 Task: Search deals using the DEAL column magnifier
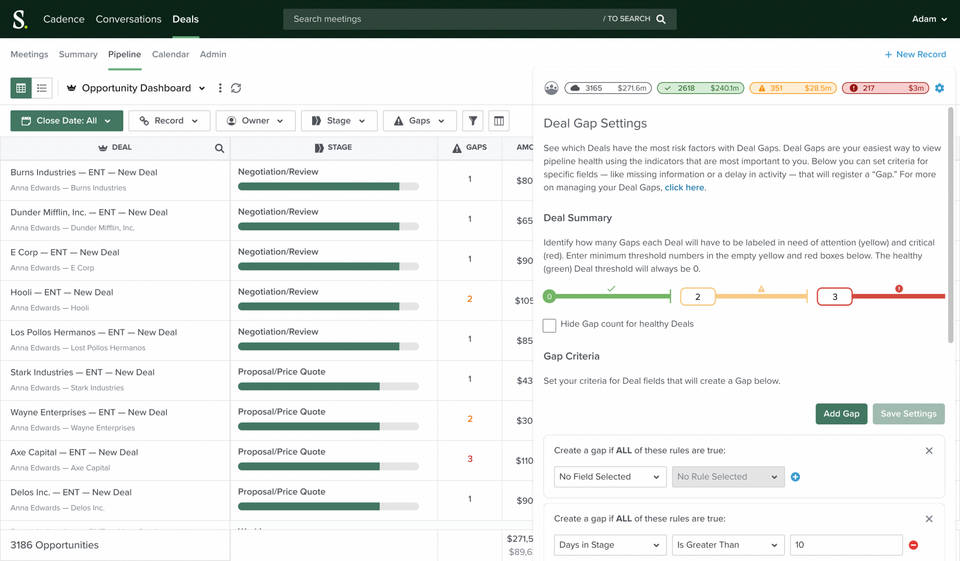point(219,148)
